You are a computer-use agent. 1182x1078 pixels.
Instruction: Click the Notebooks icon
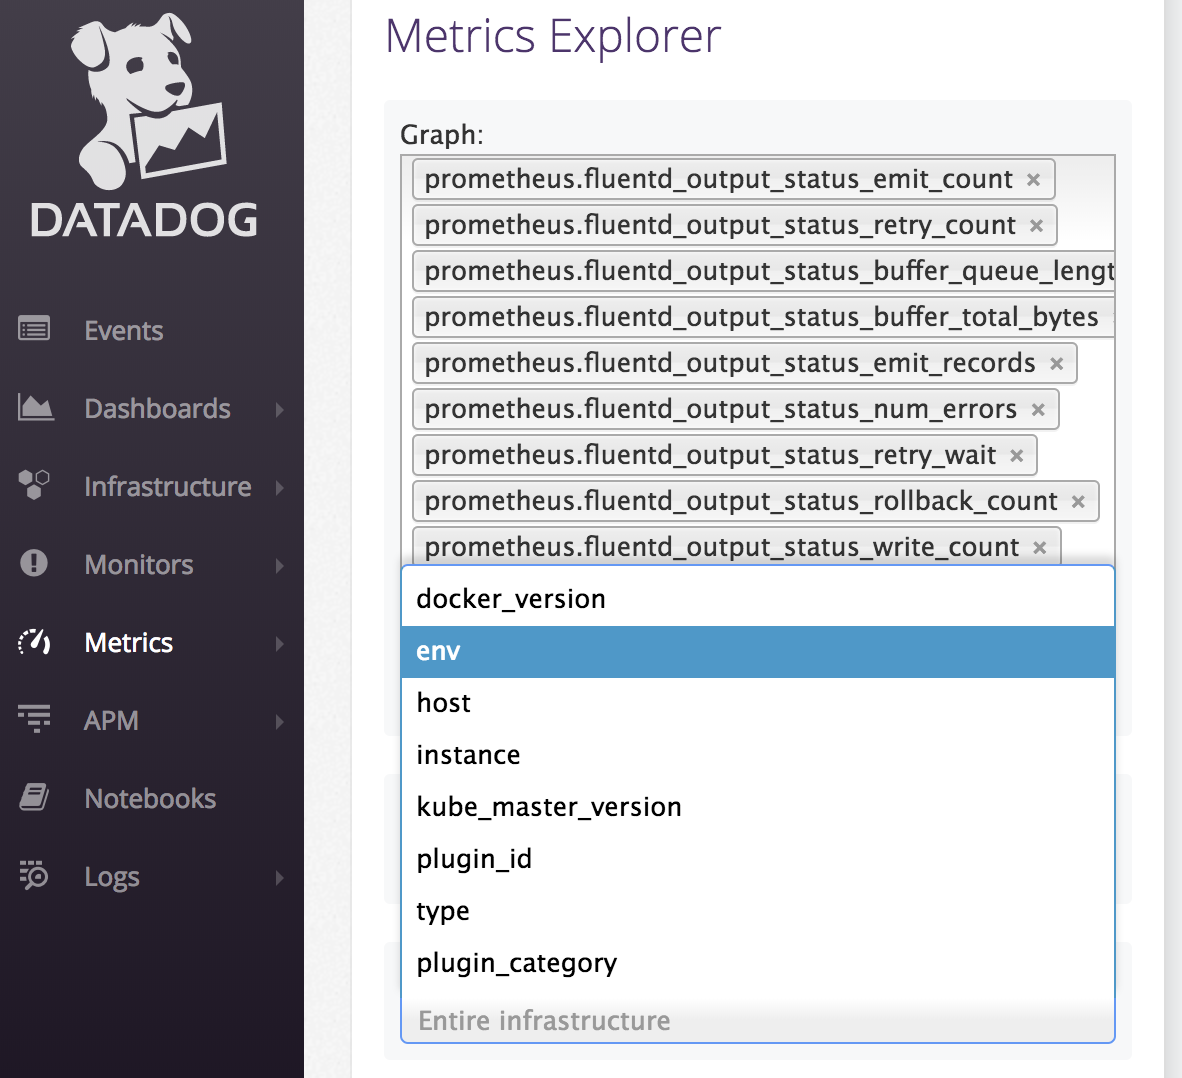[33, 798]
